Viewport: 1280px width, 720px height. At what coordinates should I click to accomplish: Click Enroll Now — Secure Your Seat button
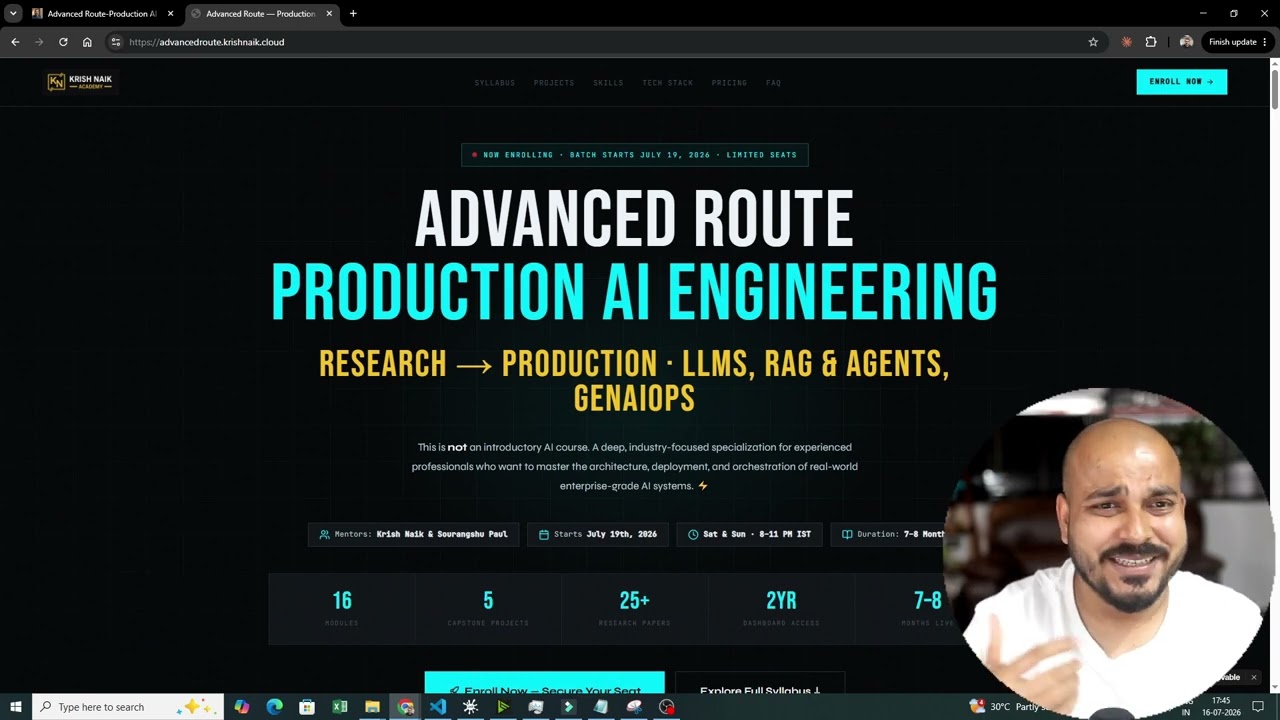pos(544,683)
